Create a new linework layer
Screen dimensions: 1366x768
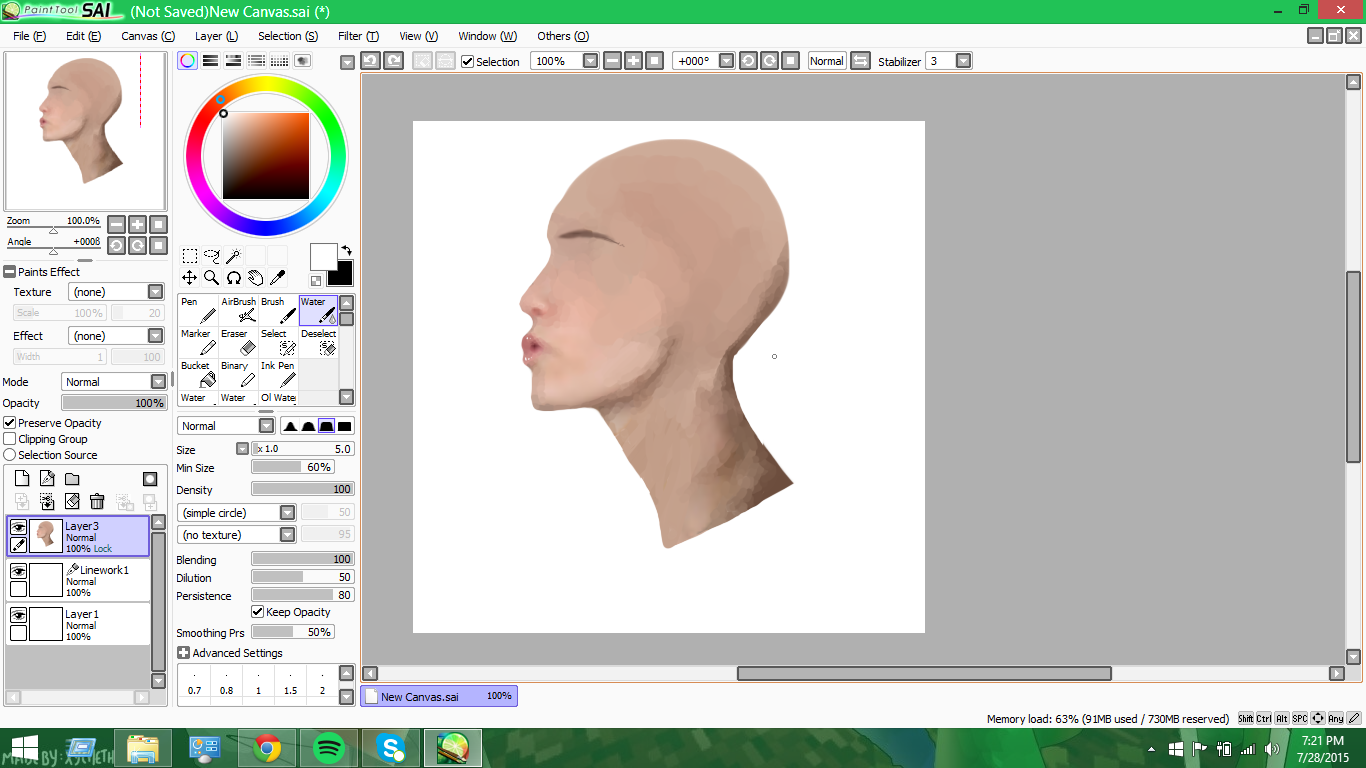click(x=47, y=479)
